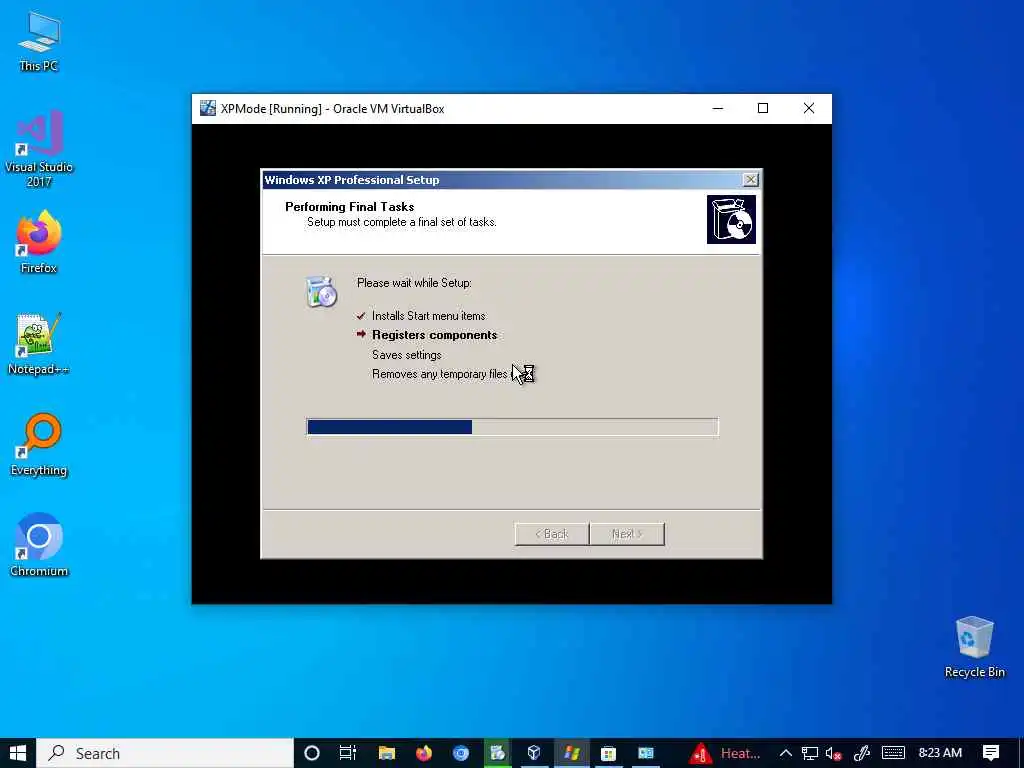
Task: Click the disabled Next button
Action: (x=627, y=534)
